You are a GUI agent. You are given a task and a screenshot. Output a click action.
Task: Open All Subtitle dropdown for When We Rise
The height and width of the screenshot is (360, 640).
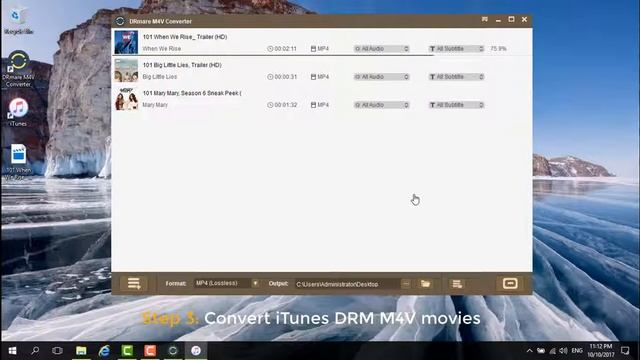(x=456, y=49)
